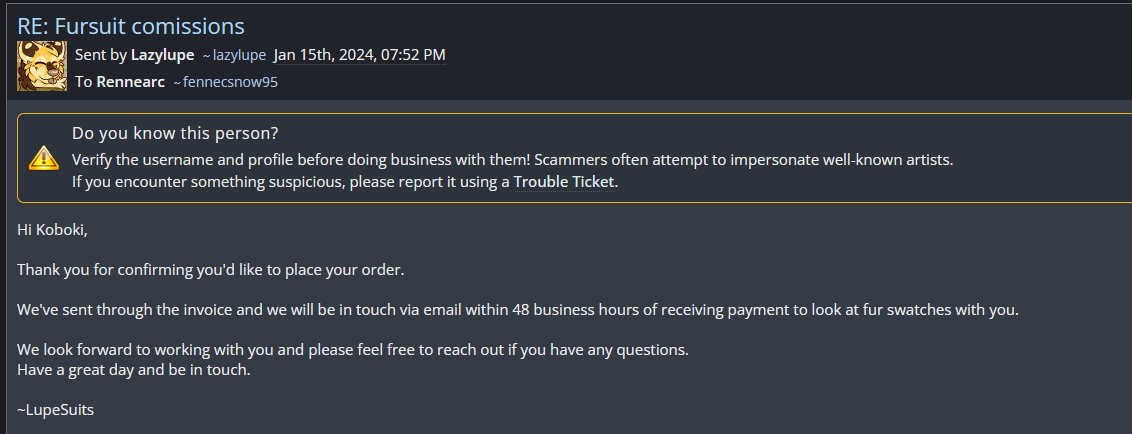Click the Jan 15th, 2024 timestamp
1132x434 pixels.
tap(359, 54)
